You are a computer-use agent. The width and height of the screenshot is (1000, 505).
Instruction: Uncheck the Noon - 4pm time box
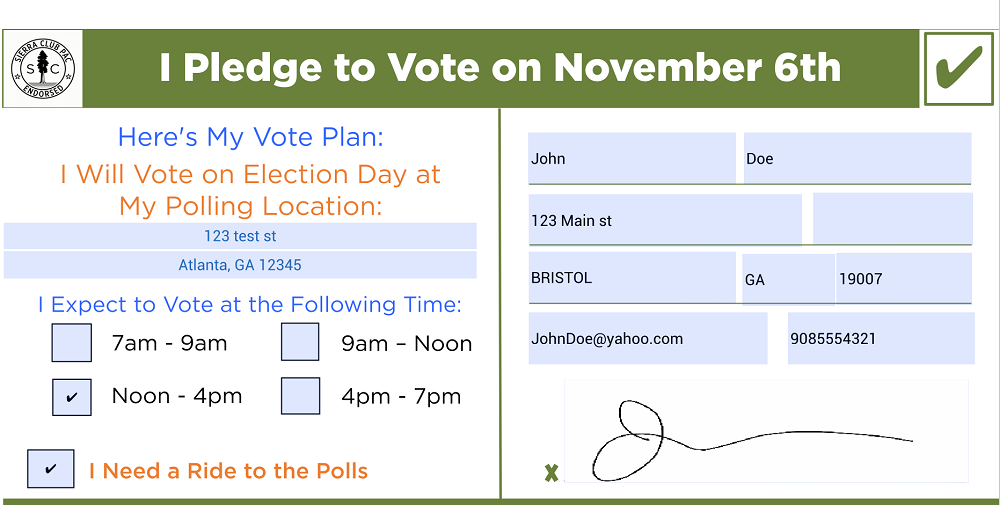[x=71, y=397]
